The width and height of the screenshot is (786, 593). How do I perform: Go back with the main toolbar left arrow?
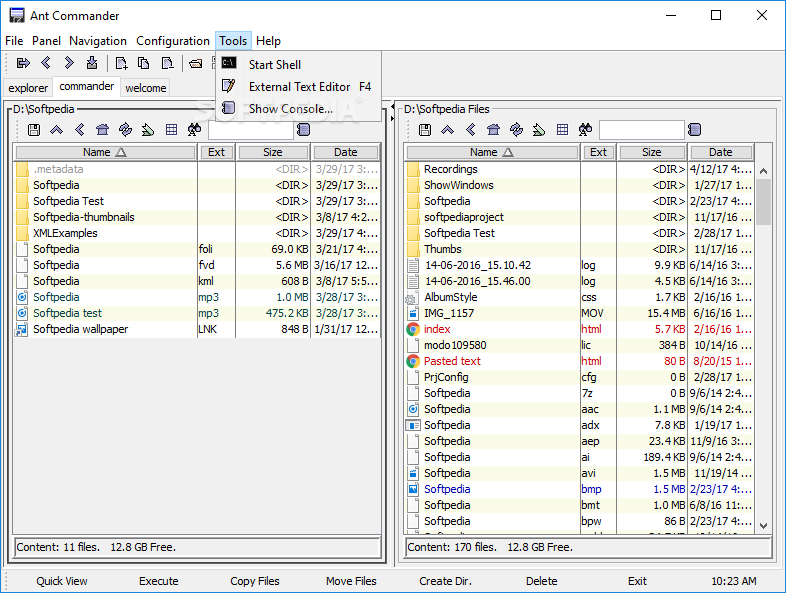[46, 63]
